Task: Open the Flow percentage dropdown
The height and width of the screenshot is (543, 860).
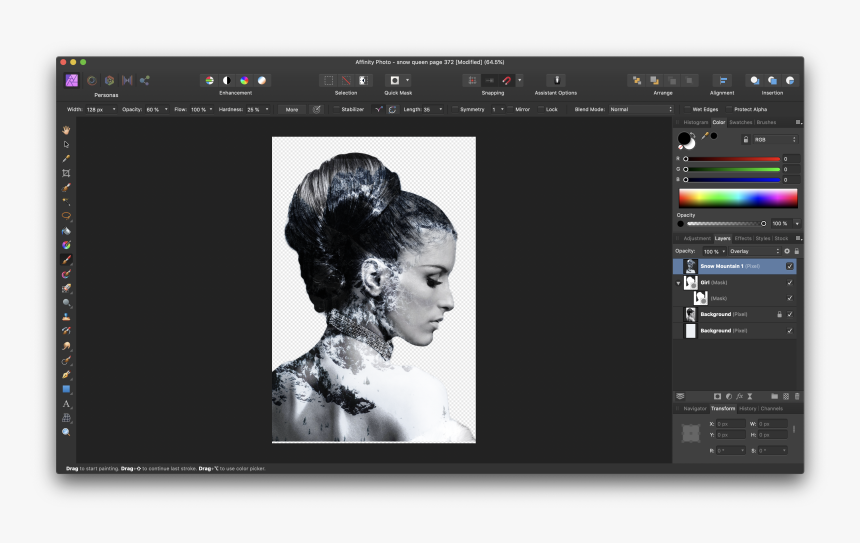Action: pyautogui.click(x=211, y=109)
